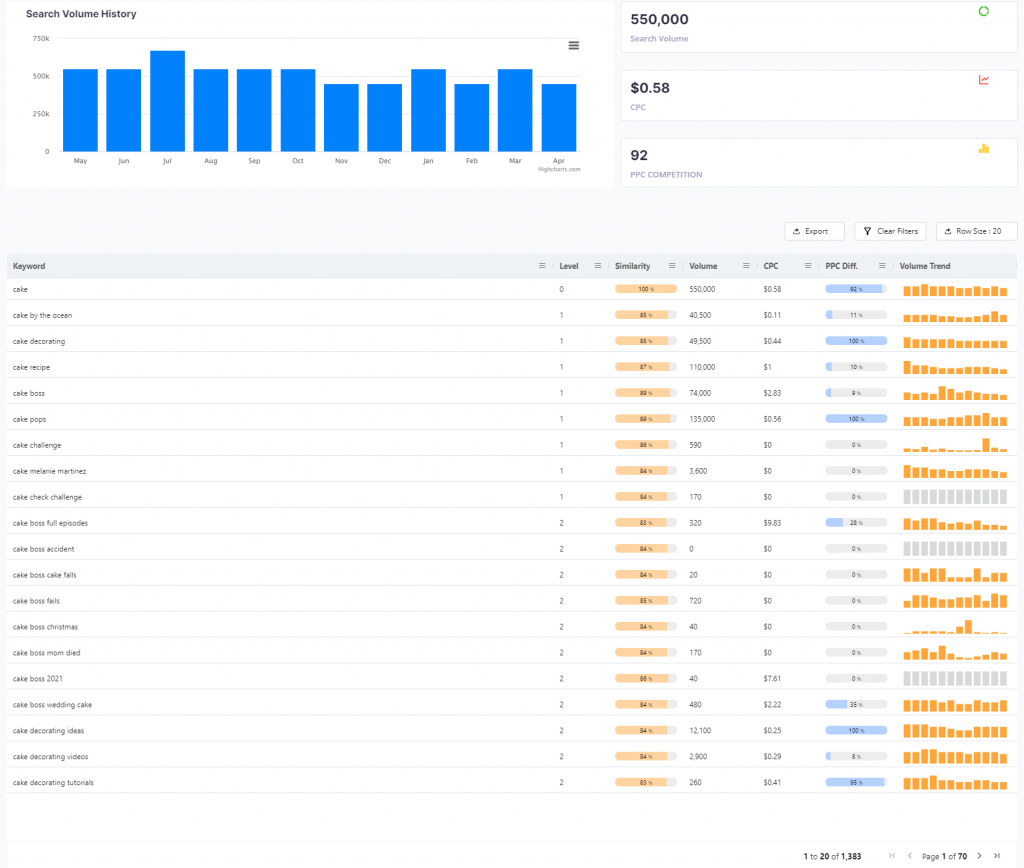
Task: Open the Keyword column filter menu icon
Action: coord(542,266)
